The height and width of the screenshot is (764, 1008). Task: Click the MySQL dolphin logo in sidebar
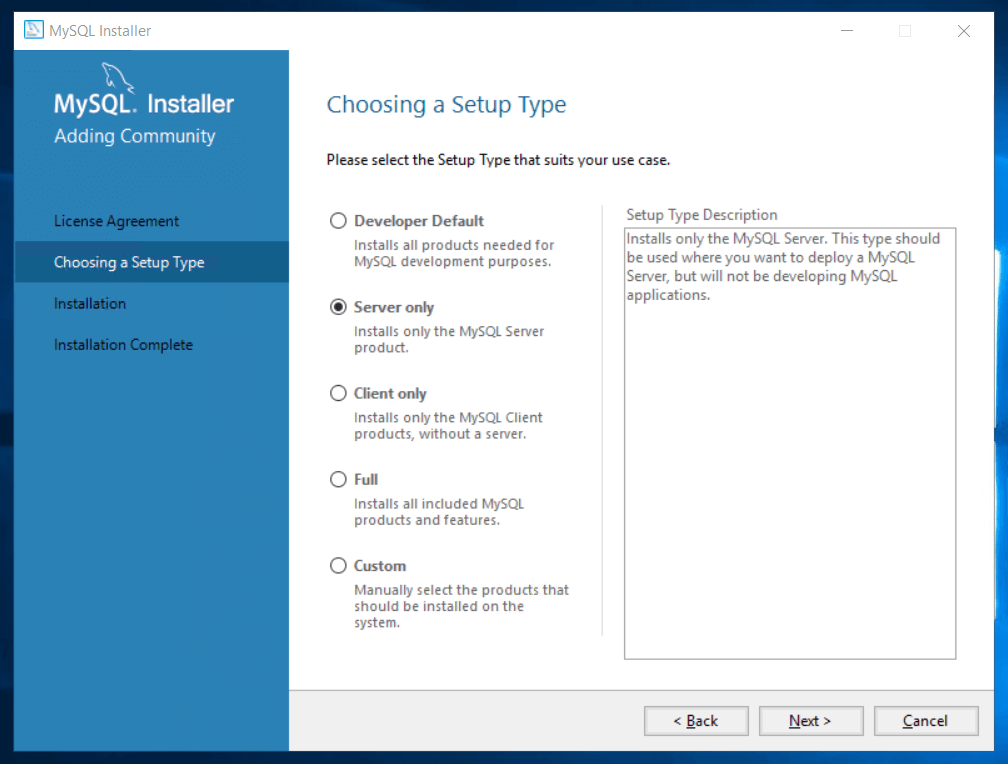click(x=118, y=77)
